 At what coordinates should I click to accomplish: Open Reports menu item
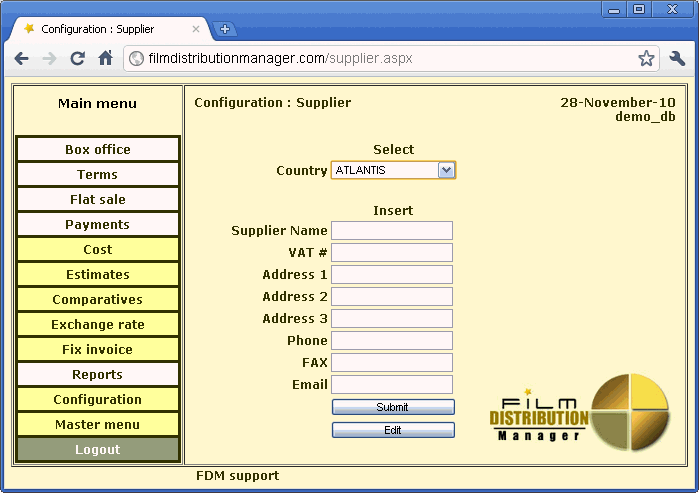(98, 375)
